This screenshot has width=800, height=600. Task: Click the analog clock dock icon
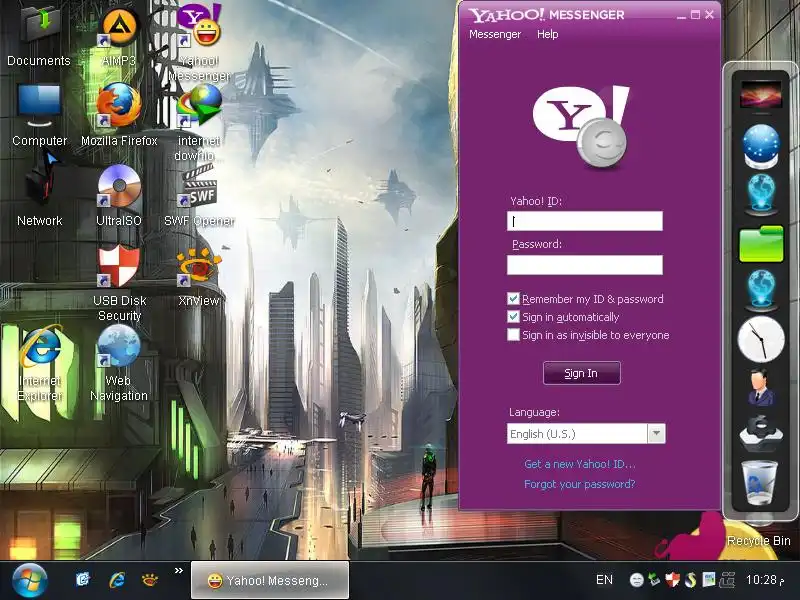(761, 339)
